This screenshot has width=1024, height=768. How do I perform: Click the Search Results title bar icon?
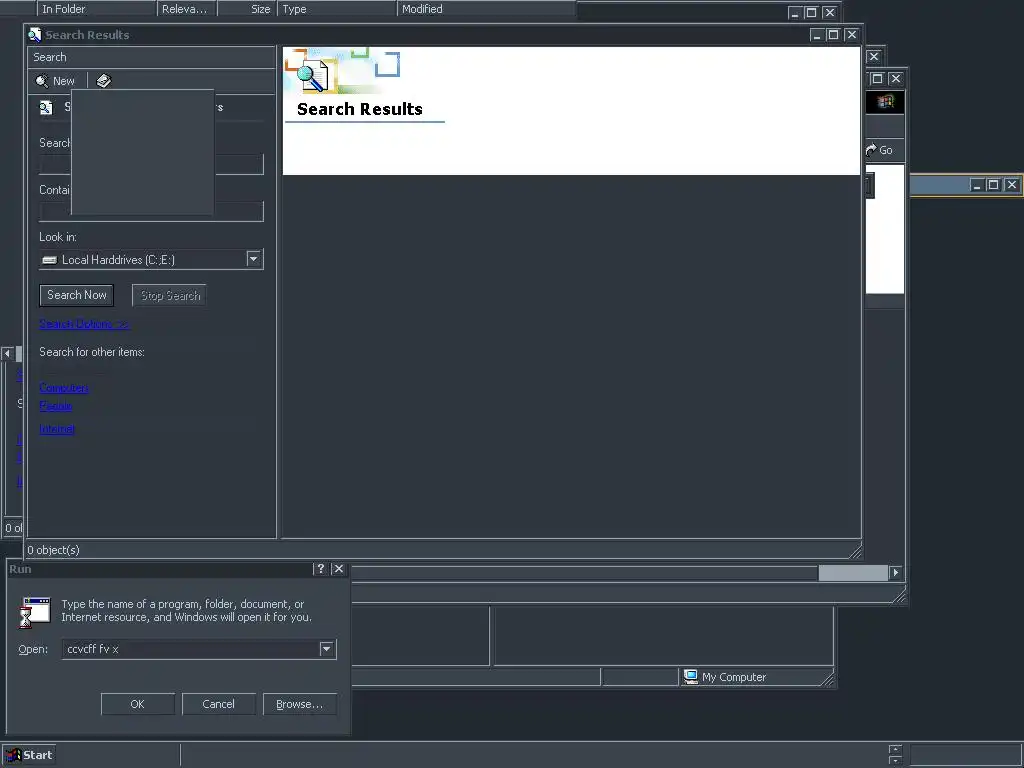click(x=35, y=35)
